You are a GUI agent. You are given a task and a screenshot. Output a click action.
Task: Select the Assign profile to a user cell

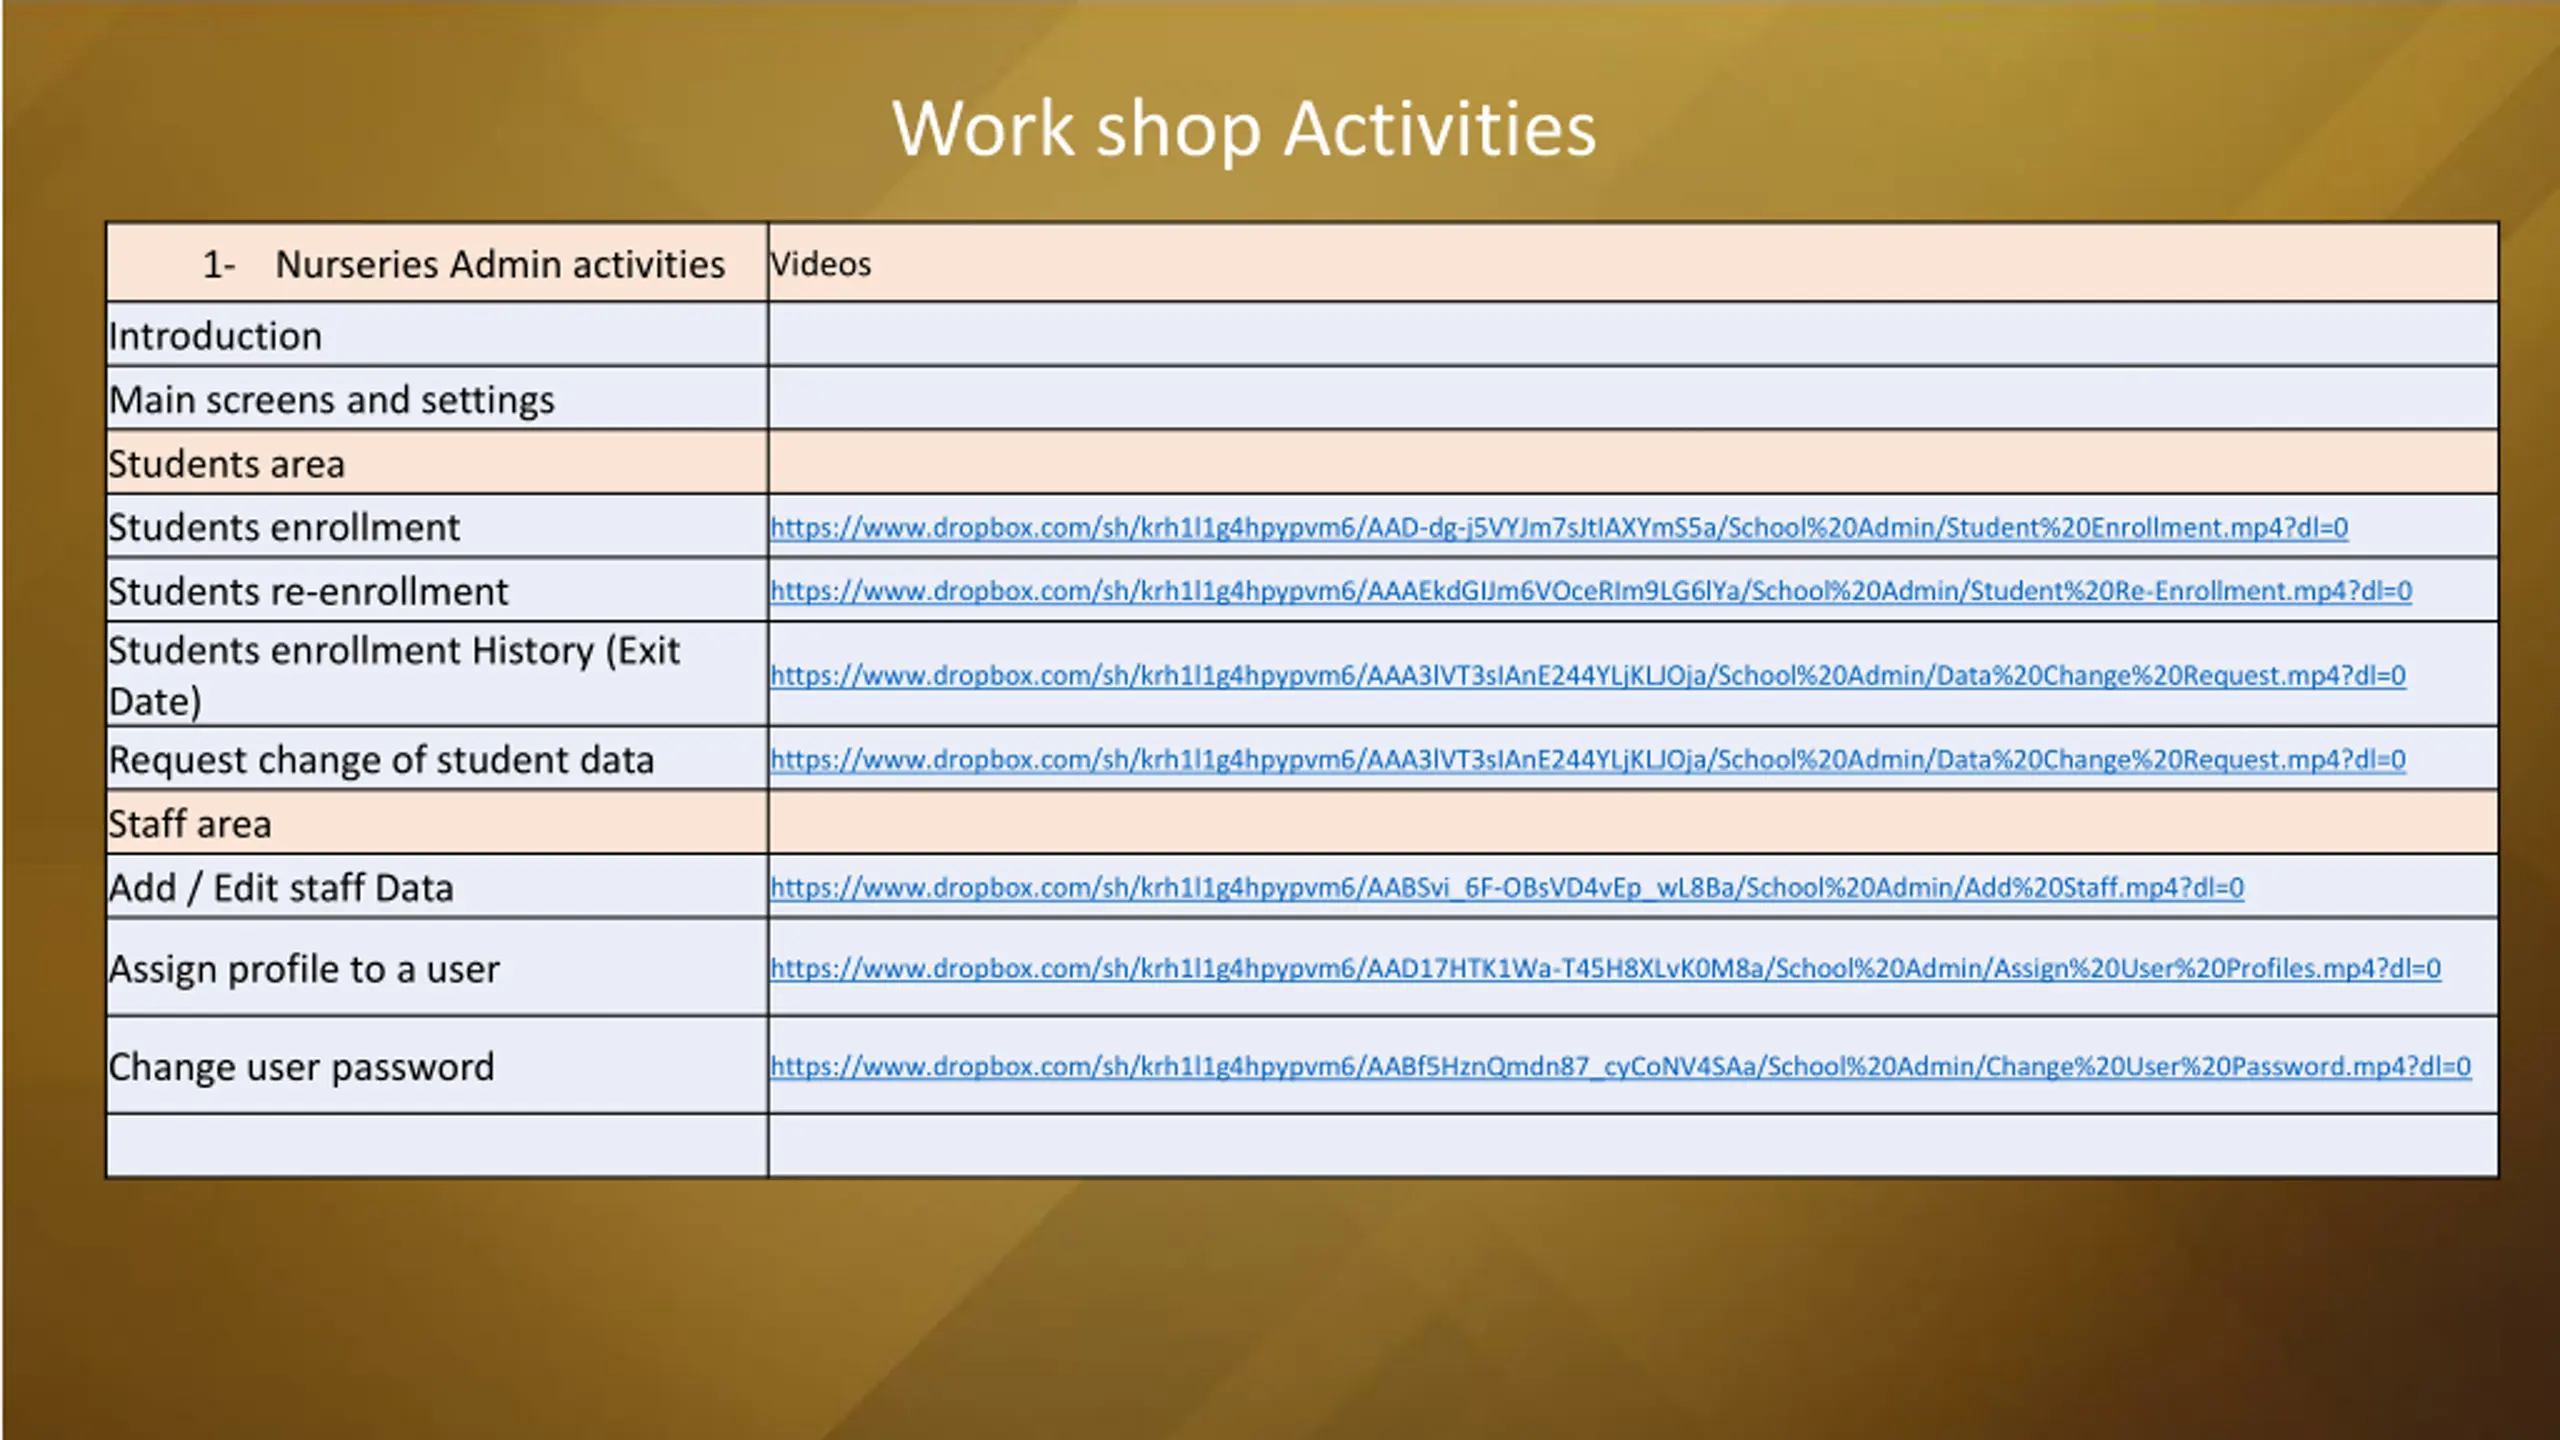[x=304, y=968]
